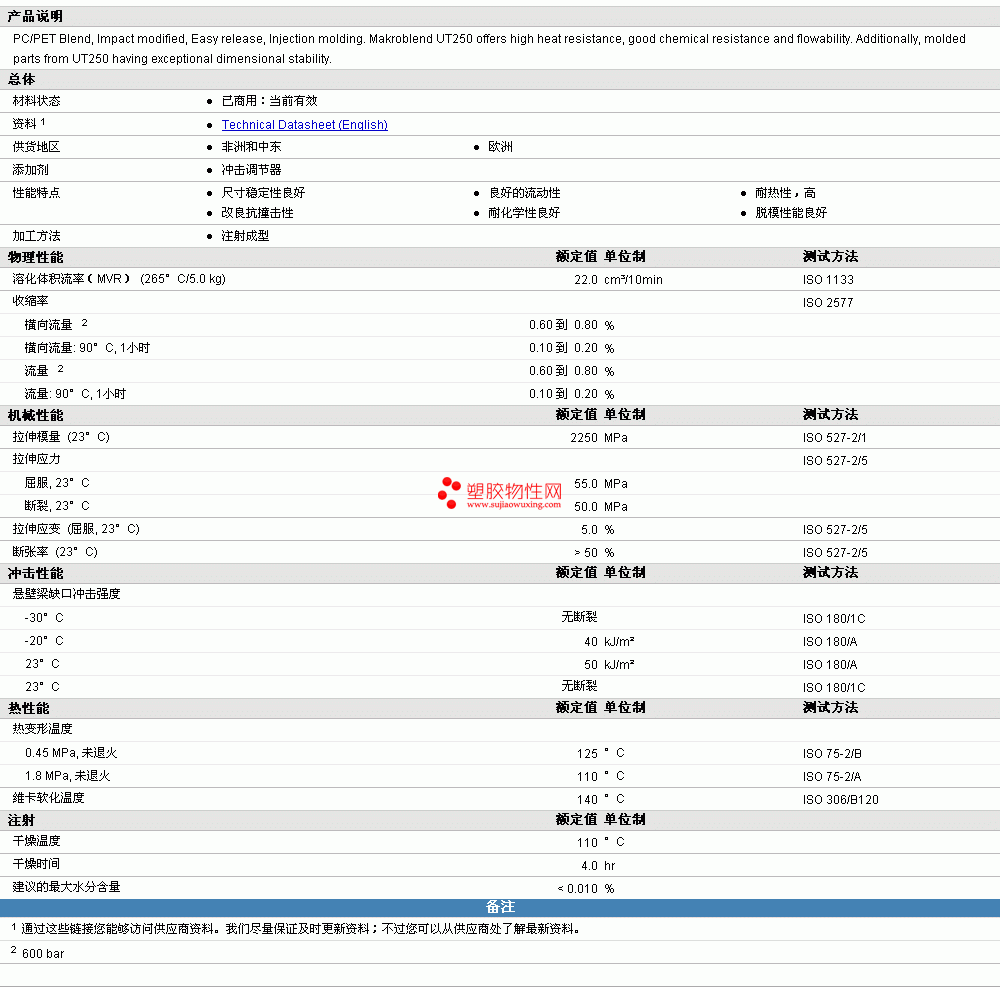Click the 机械性能 section header
The height and width of the screenshot is (987, 1000).
coord(35,415)
